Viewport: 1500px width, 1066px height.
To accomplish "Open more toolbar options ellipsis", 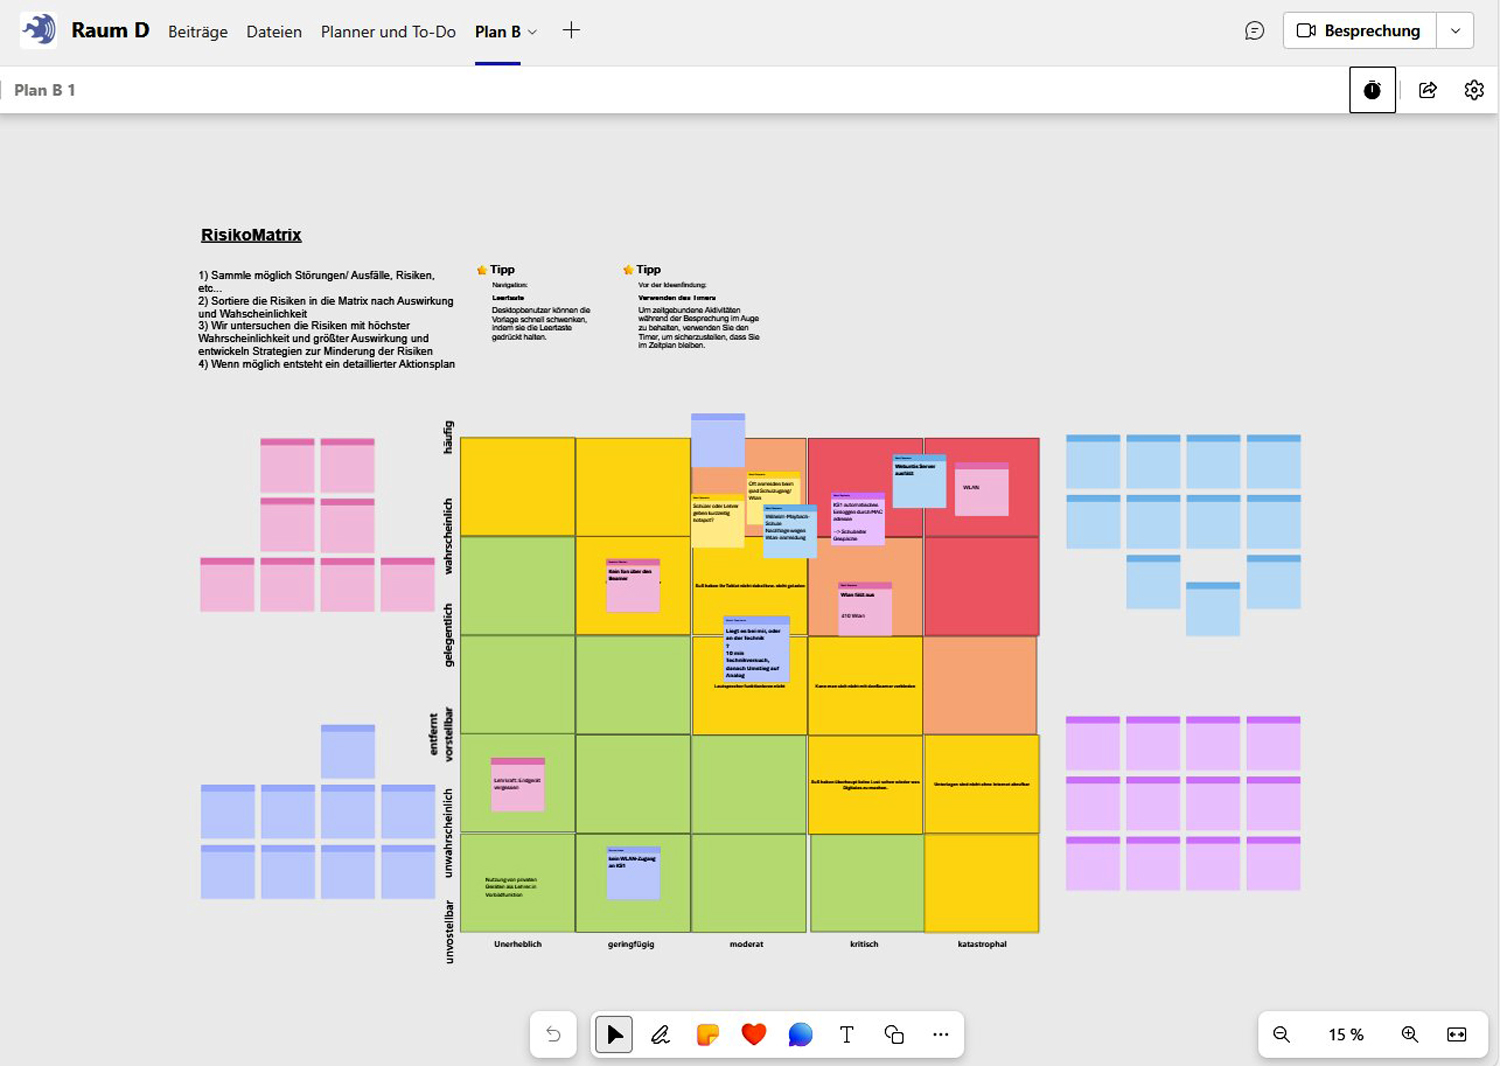I will pos(941,1035).
